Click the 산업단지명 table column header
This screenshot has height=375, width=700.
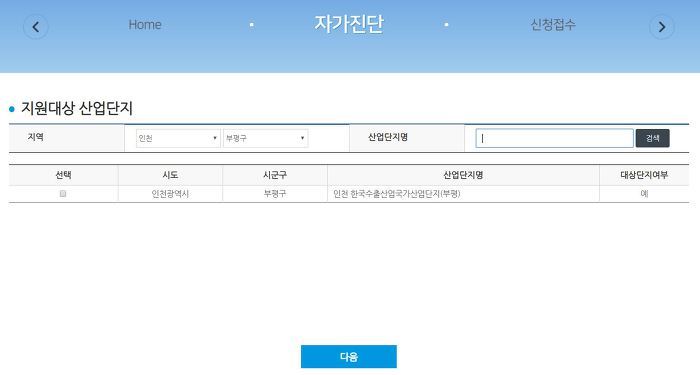point(463,175)
